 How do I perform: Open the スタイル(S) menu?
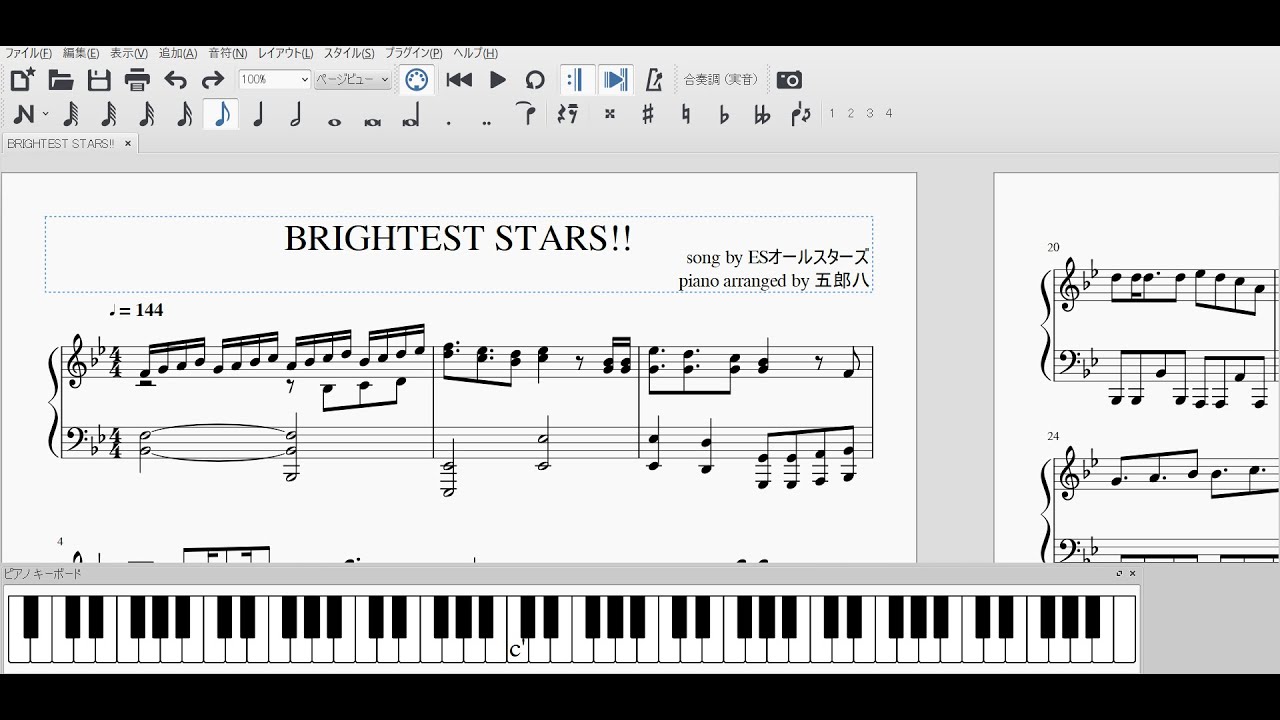pyautogui.click(x=349, y=53)
